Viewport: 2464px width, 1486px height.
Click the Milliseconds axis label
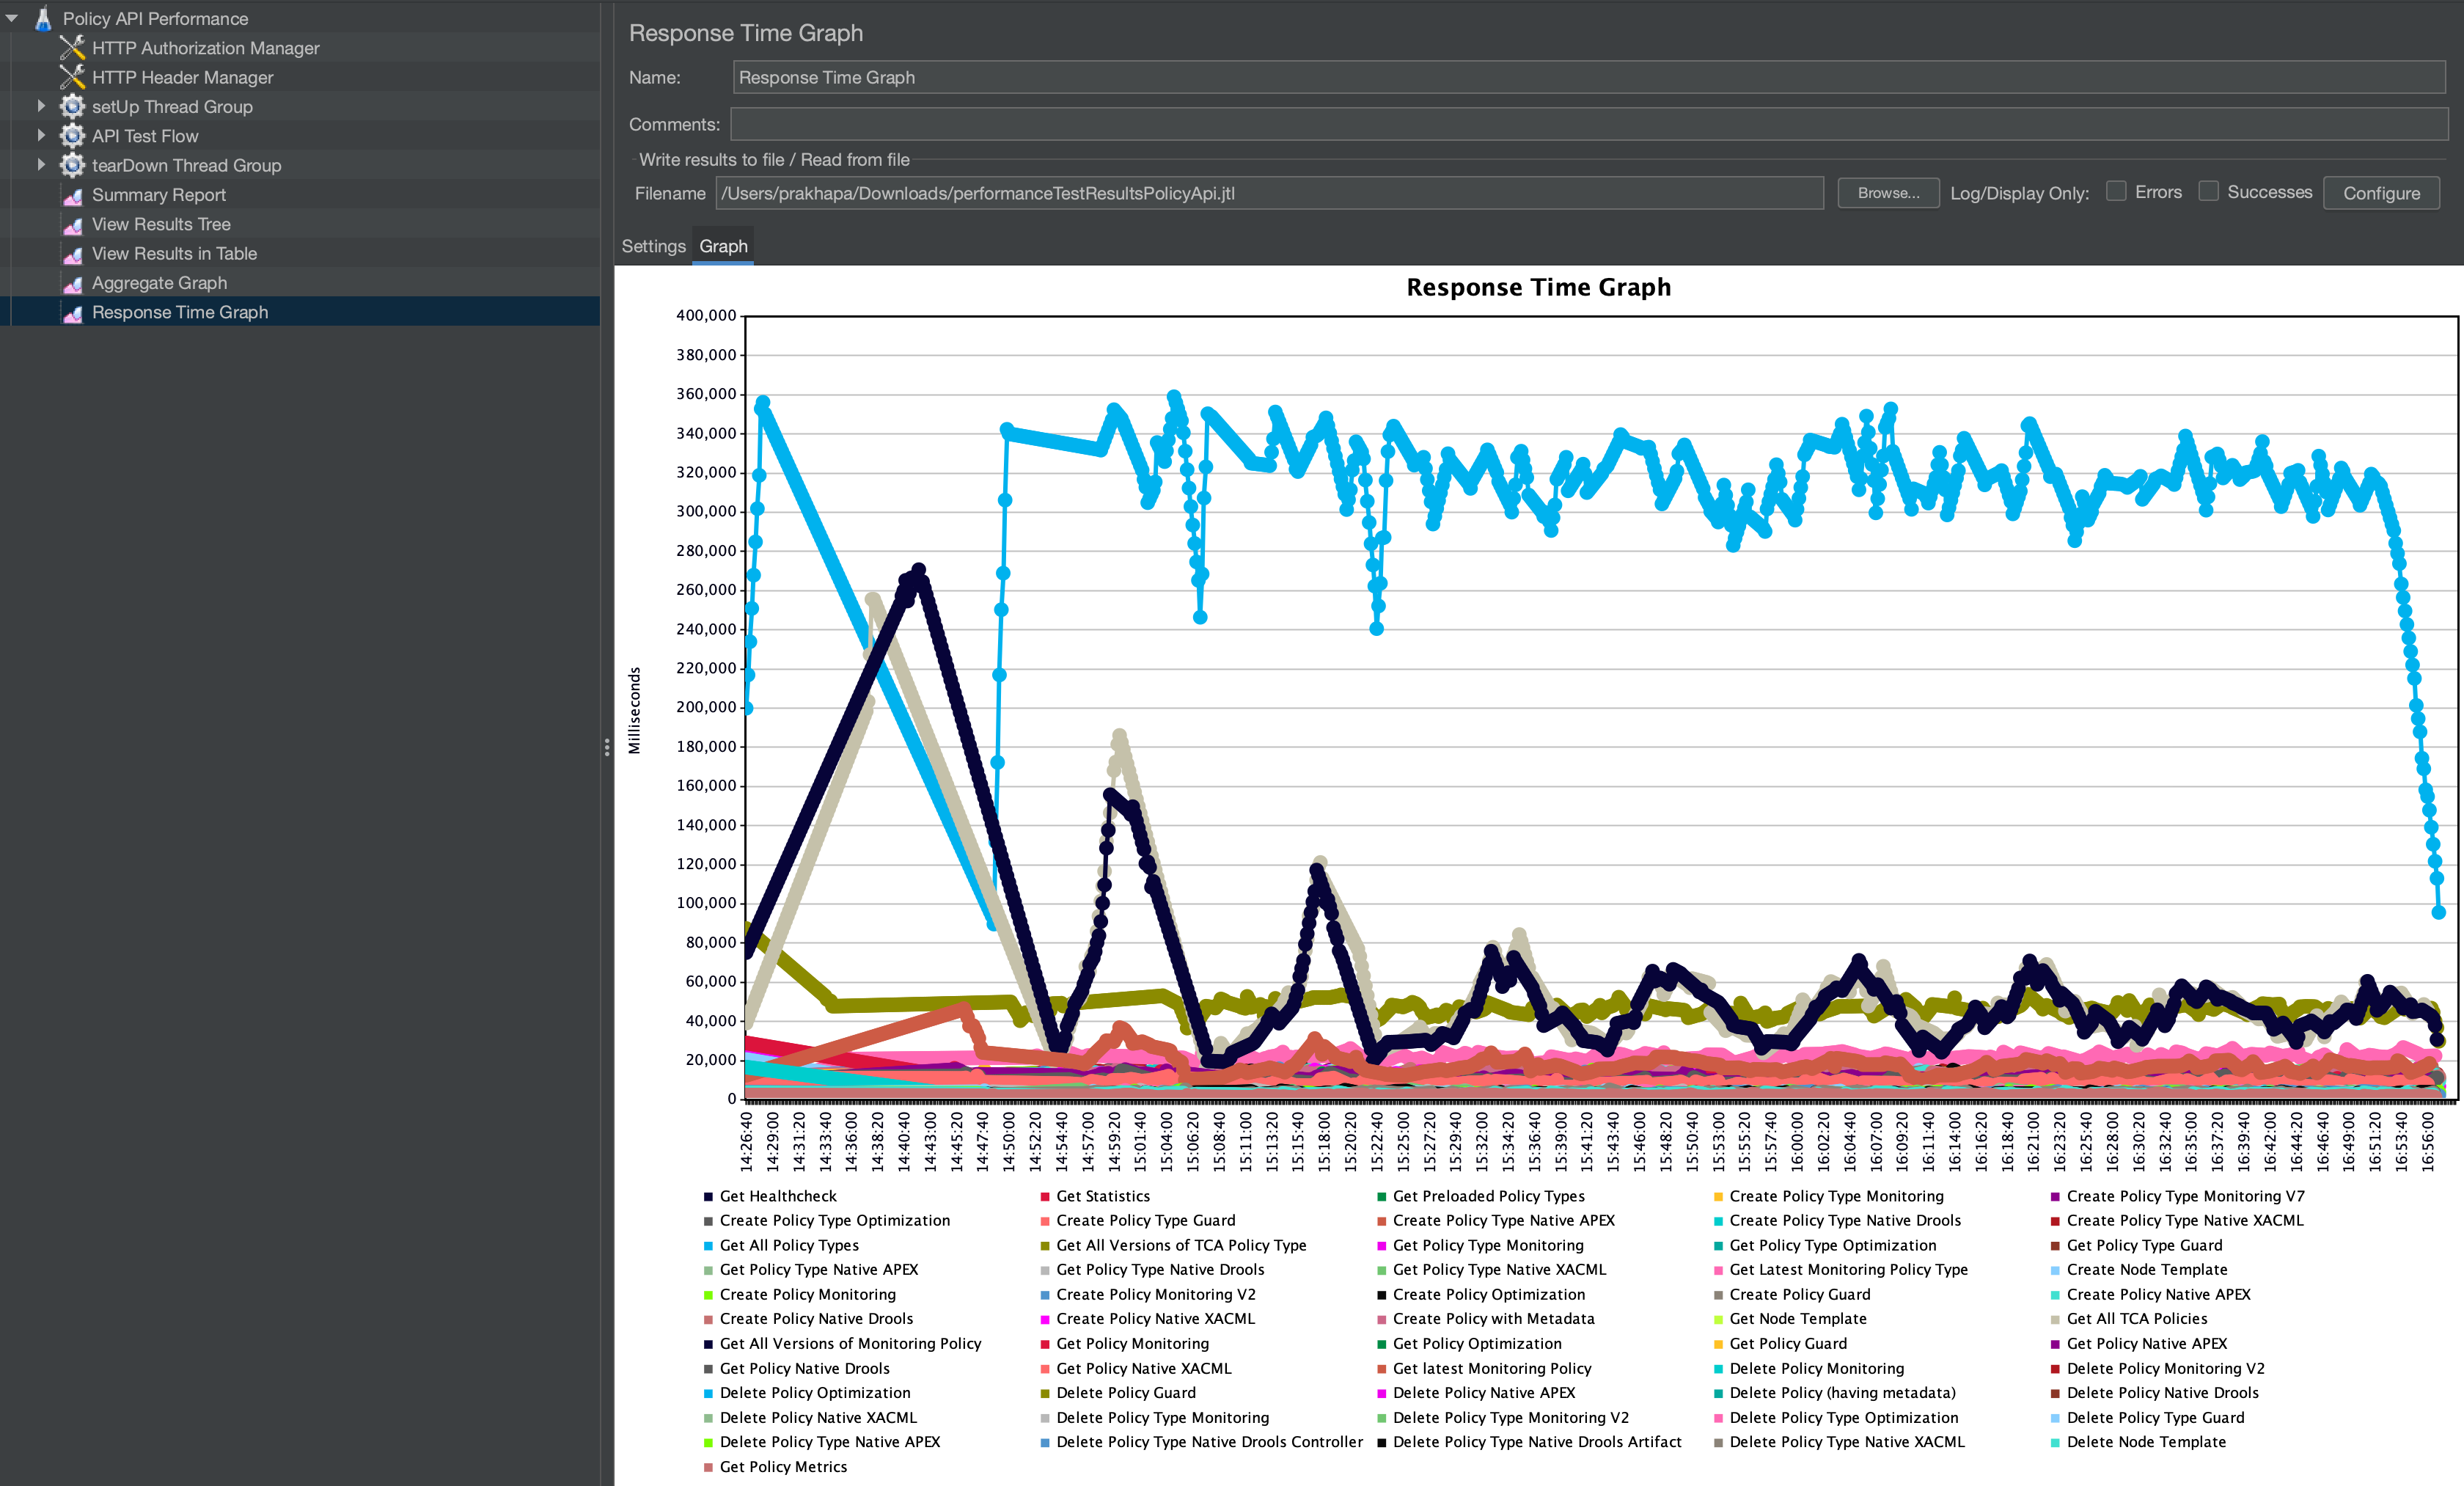pyautogui.click(x=634, y=710)
